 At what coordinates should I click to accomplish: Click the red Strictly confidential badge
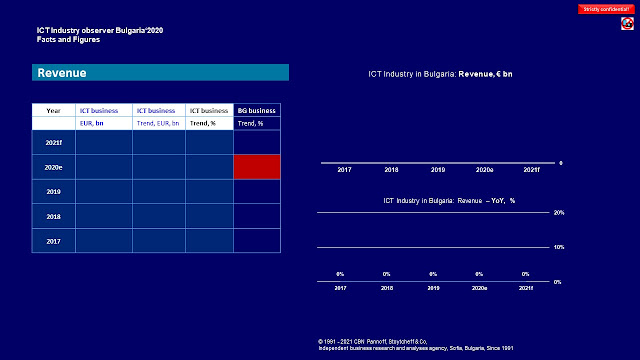606,9
